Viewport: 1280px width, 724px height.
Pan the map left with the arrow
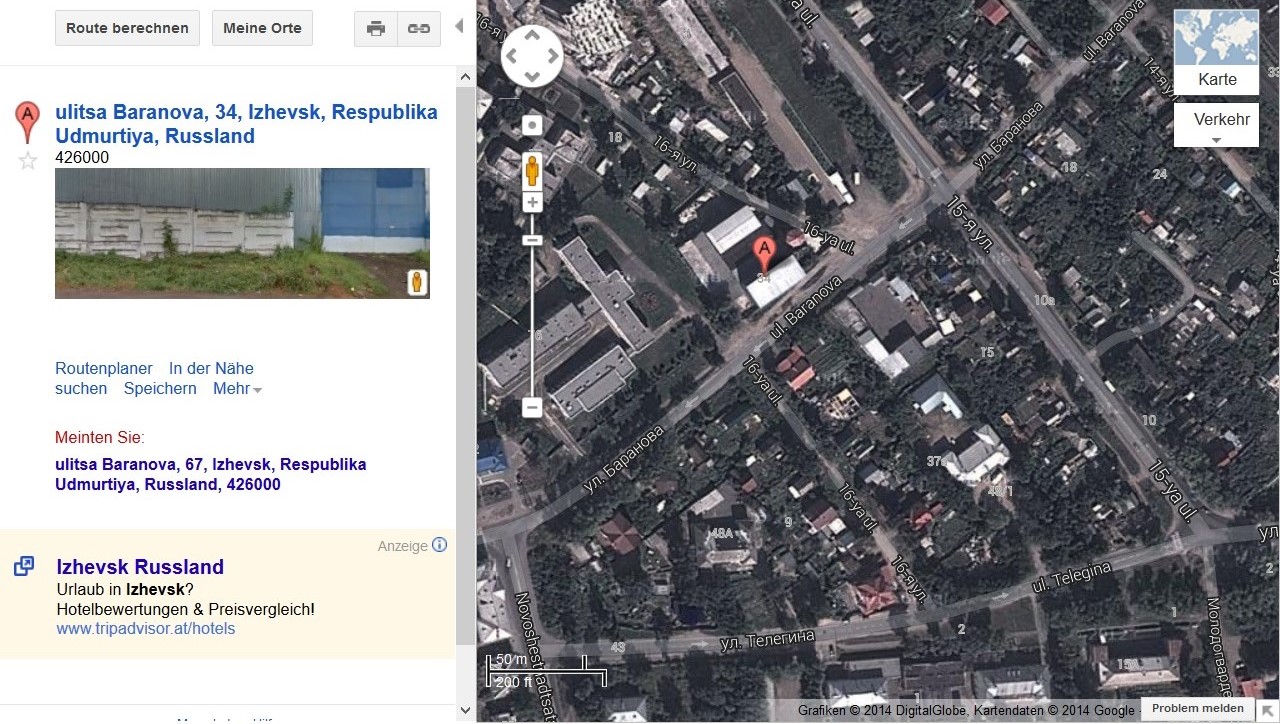(x=512, y=56)
